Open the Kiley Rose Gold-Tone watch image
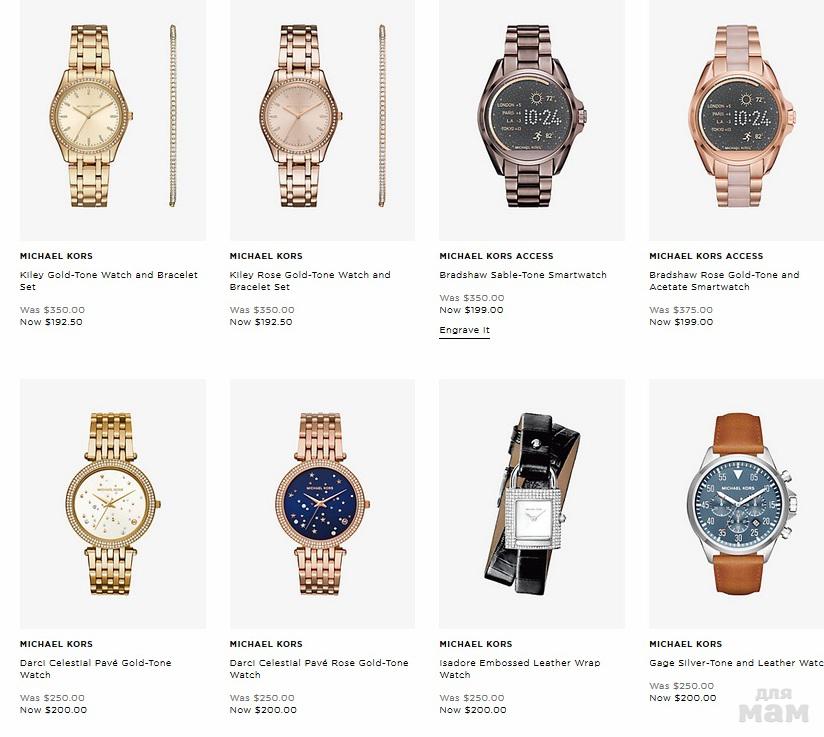 coord(322,120)
